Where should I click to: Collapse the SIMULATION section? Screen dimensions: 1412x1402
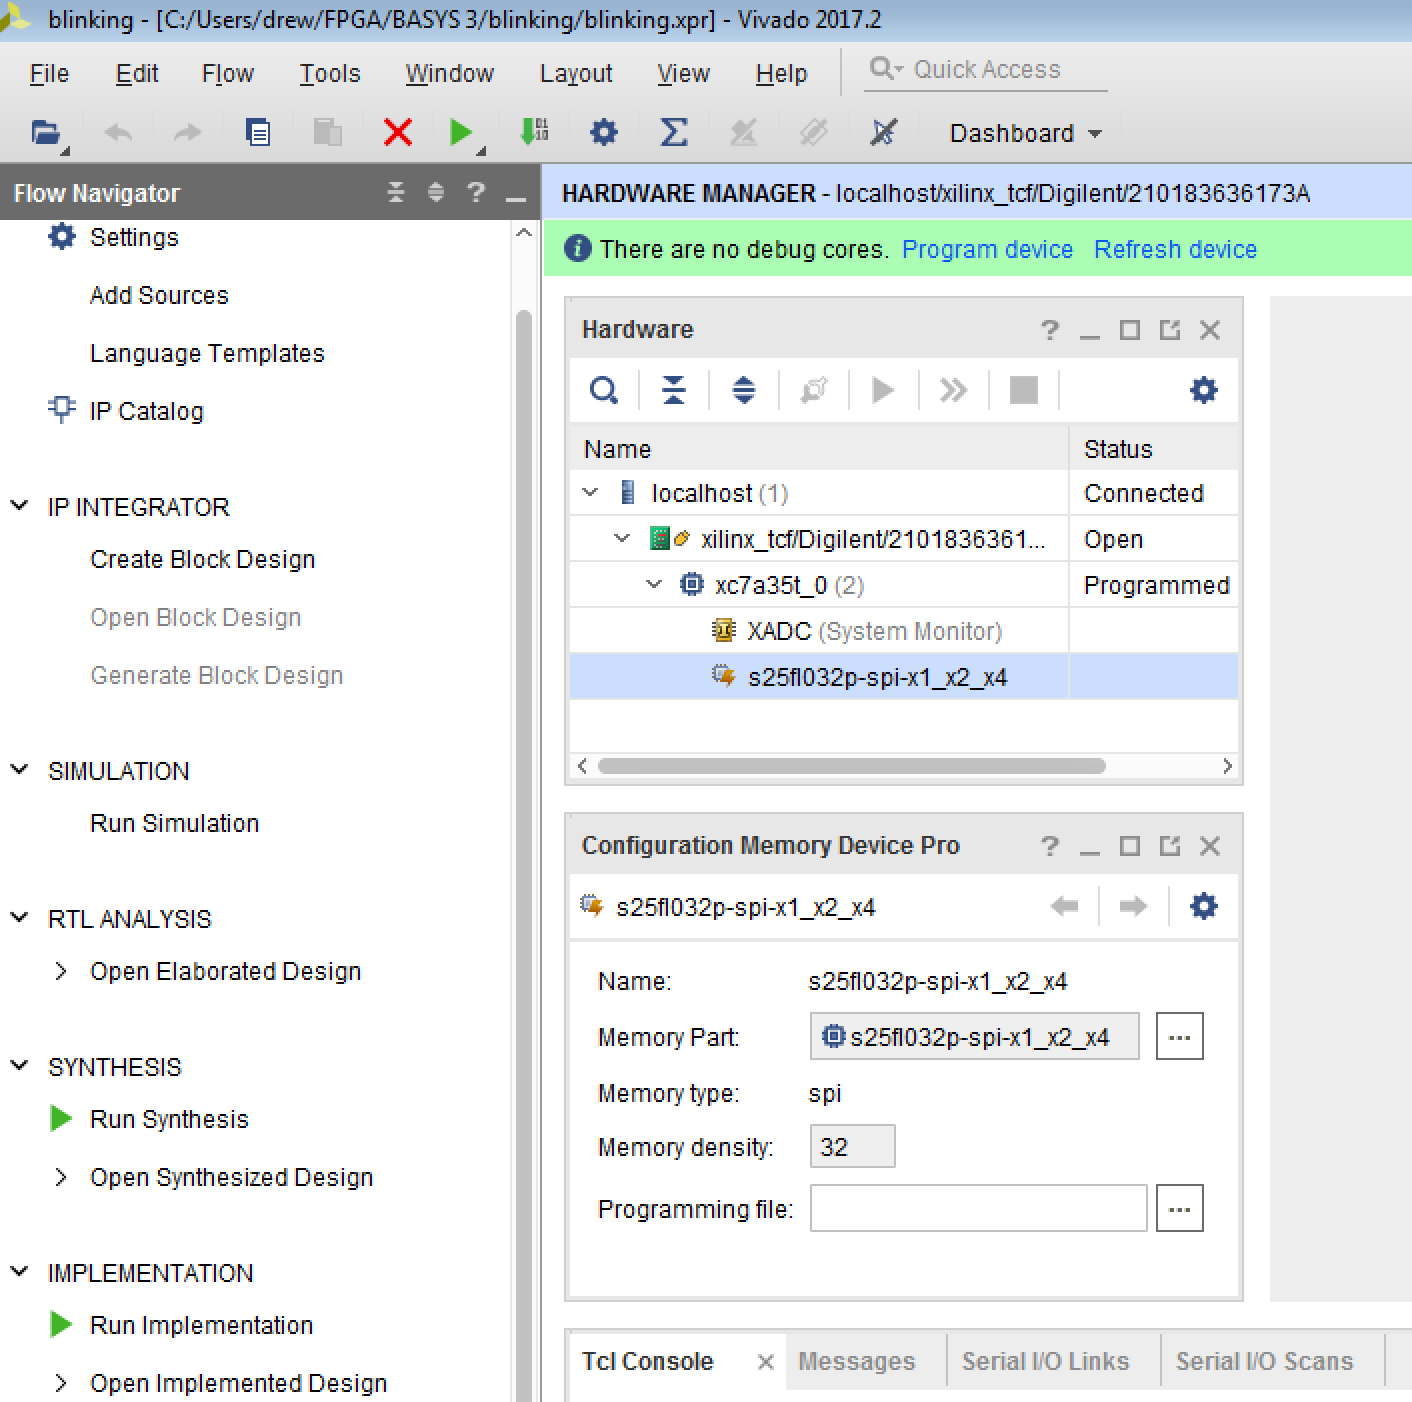(19, 770)
